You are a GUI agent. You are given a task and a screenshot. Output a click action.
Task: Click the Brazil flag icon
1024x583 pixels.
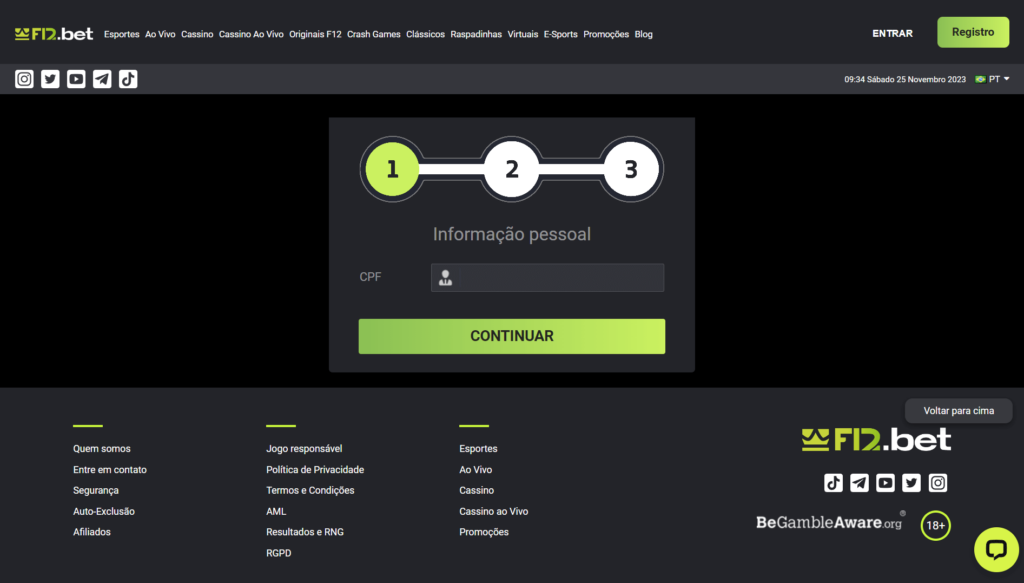coord(980,79)
